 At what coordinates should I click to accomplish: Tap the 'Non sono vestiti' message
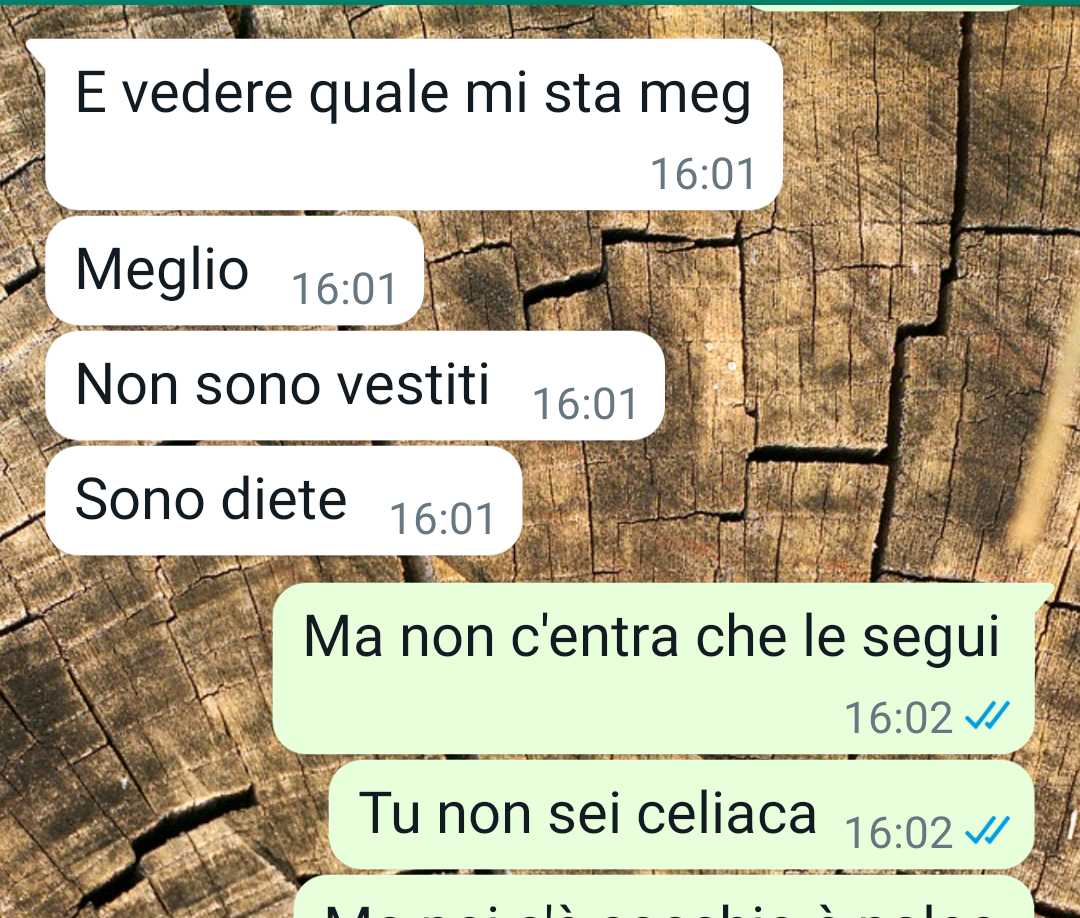(355, 386)
